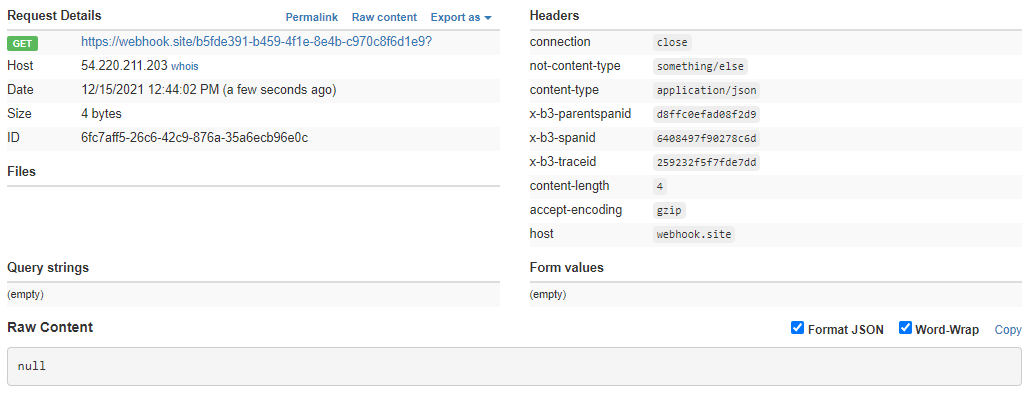This screenshot has height=396, width=1030.
Task: Open the webhook.site request URL
Action: tap(256, 42)
